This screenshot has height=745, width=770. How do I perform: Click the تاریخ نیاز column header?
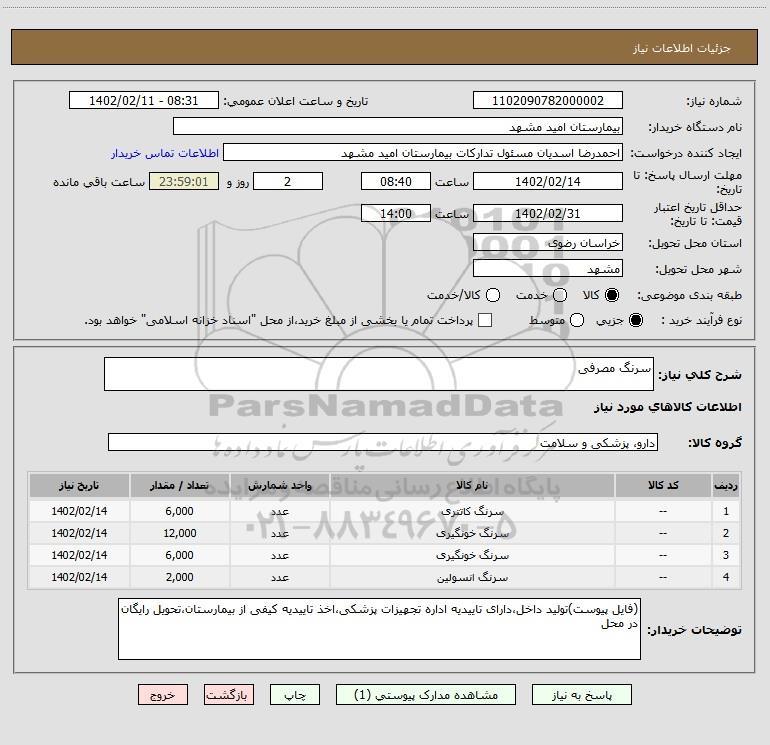79,486
